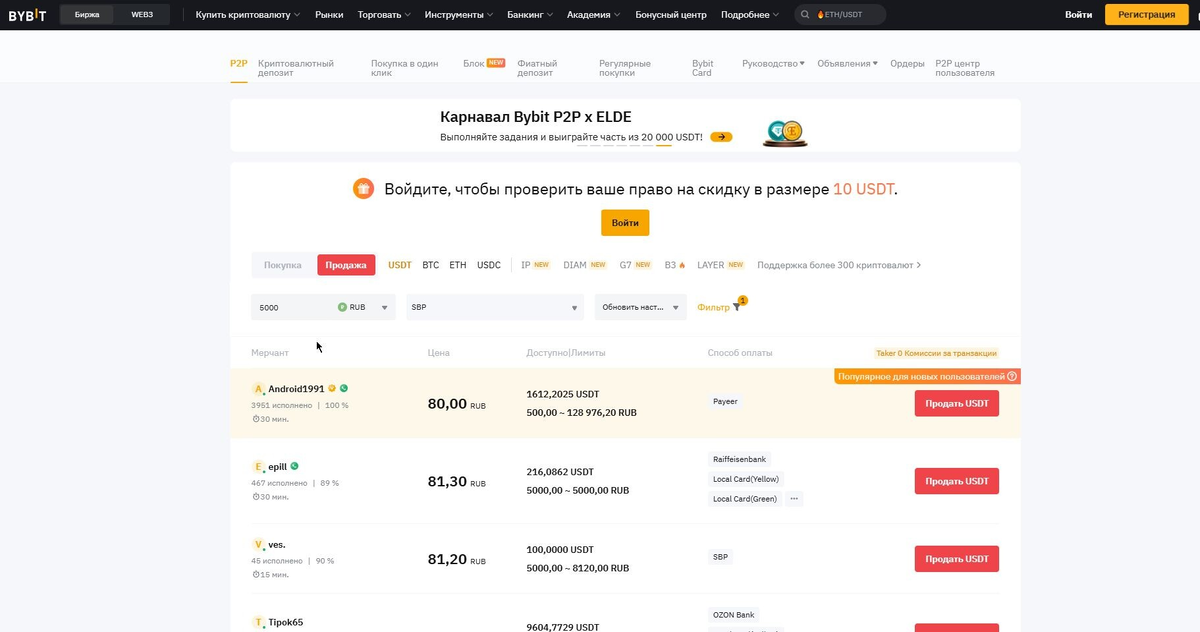Sell USDT to ves.
This screenshot has width=1200, height=632.
click(956, 559)
